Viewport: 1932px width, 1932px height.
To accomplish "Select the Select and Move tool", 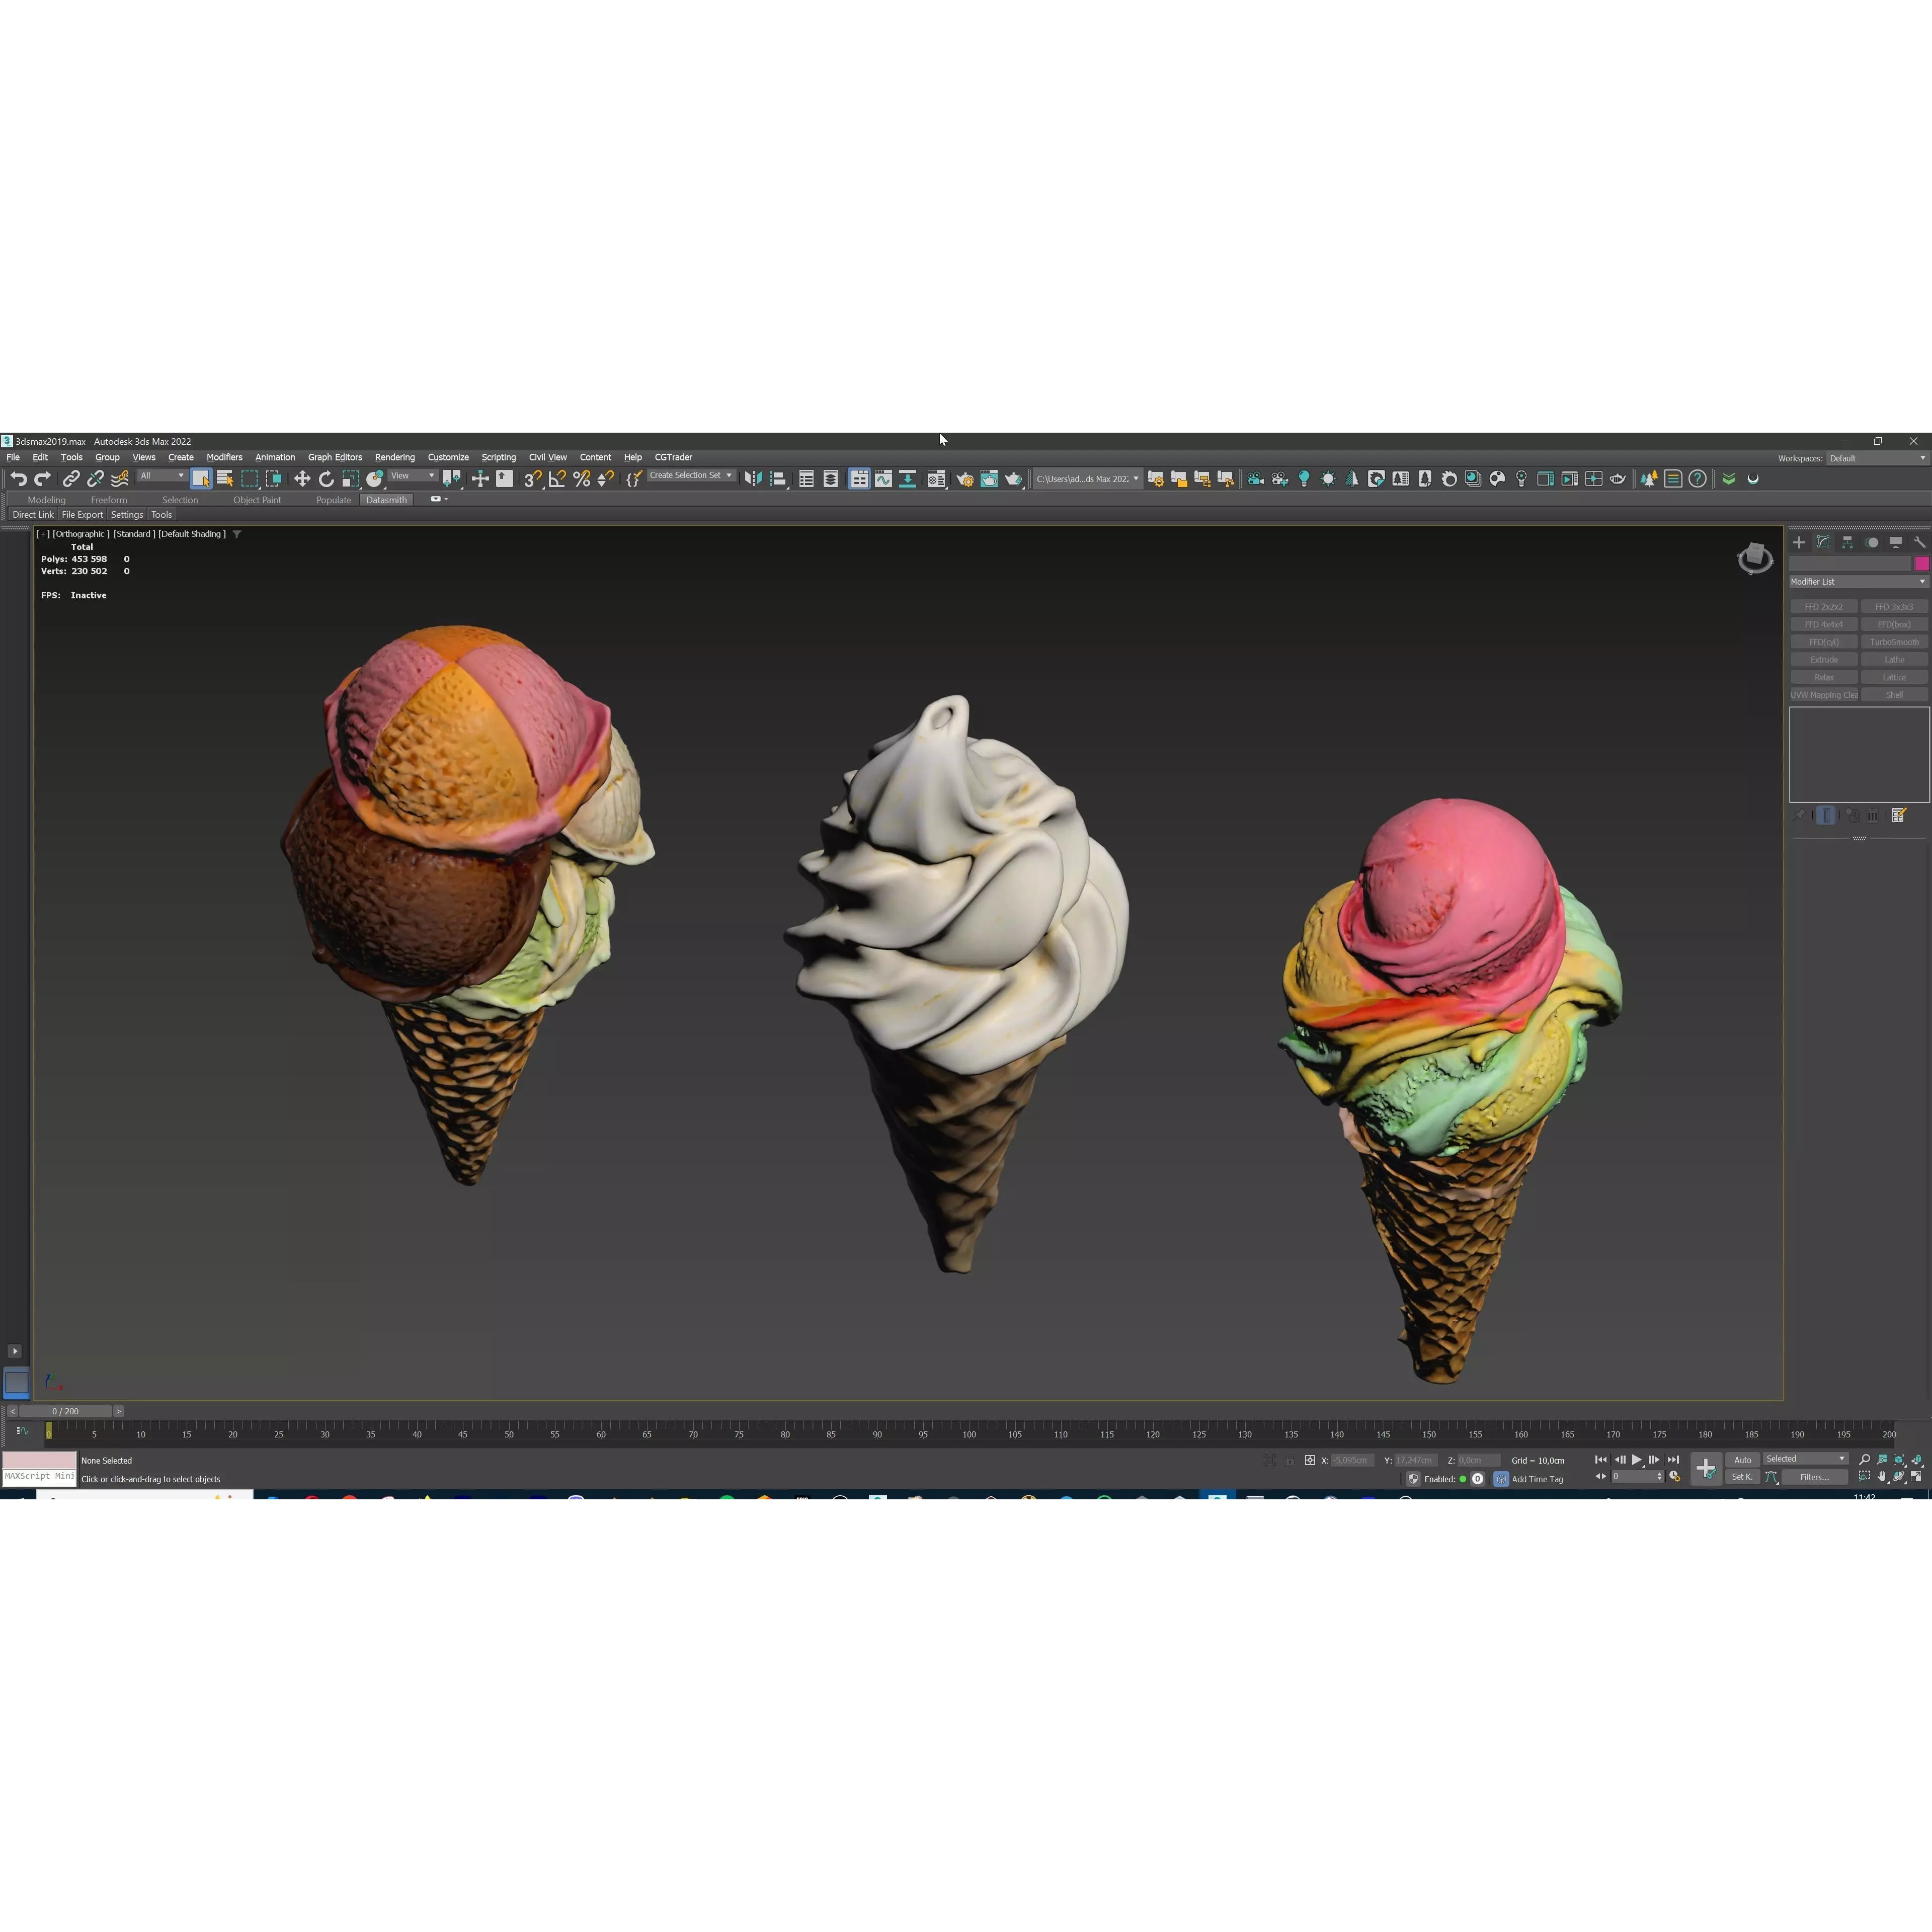I will click(302, 479).
